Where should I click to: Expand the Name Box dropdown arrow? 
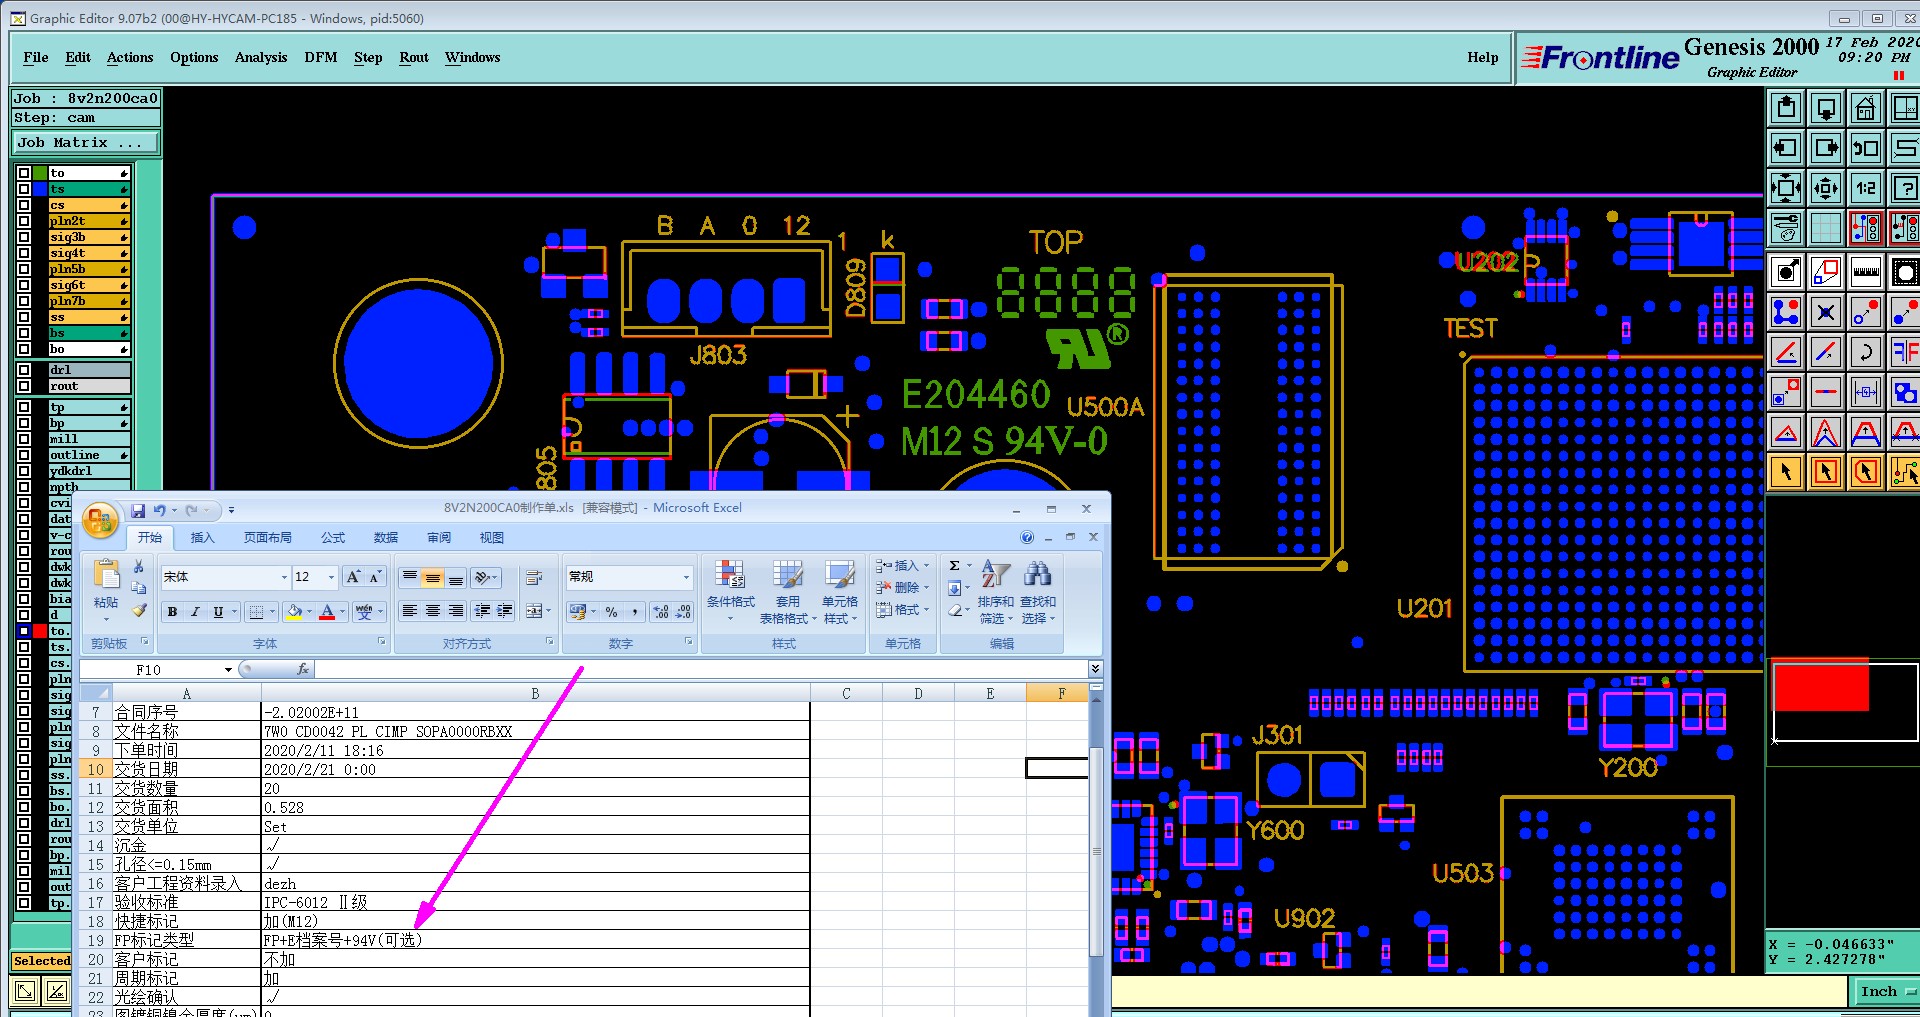tap(228, 670)
